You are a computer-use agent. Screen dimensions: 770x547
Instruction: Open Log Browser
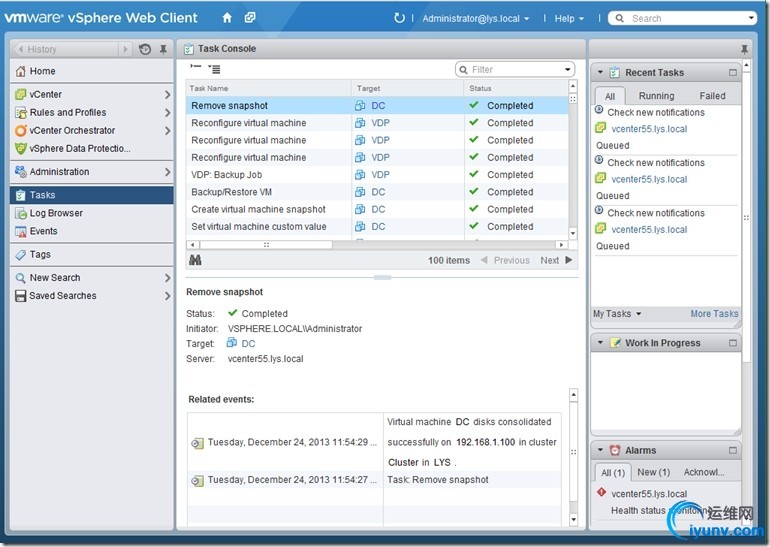tap(91, 213)
